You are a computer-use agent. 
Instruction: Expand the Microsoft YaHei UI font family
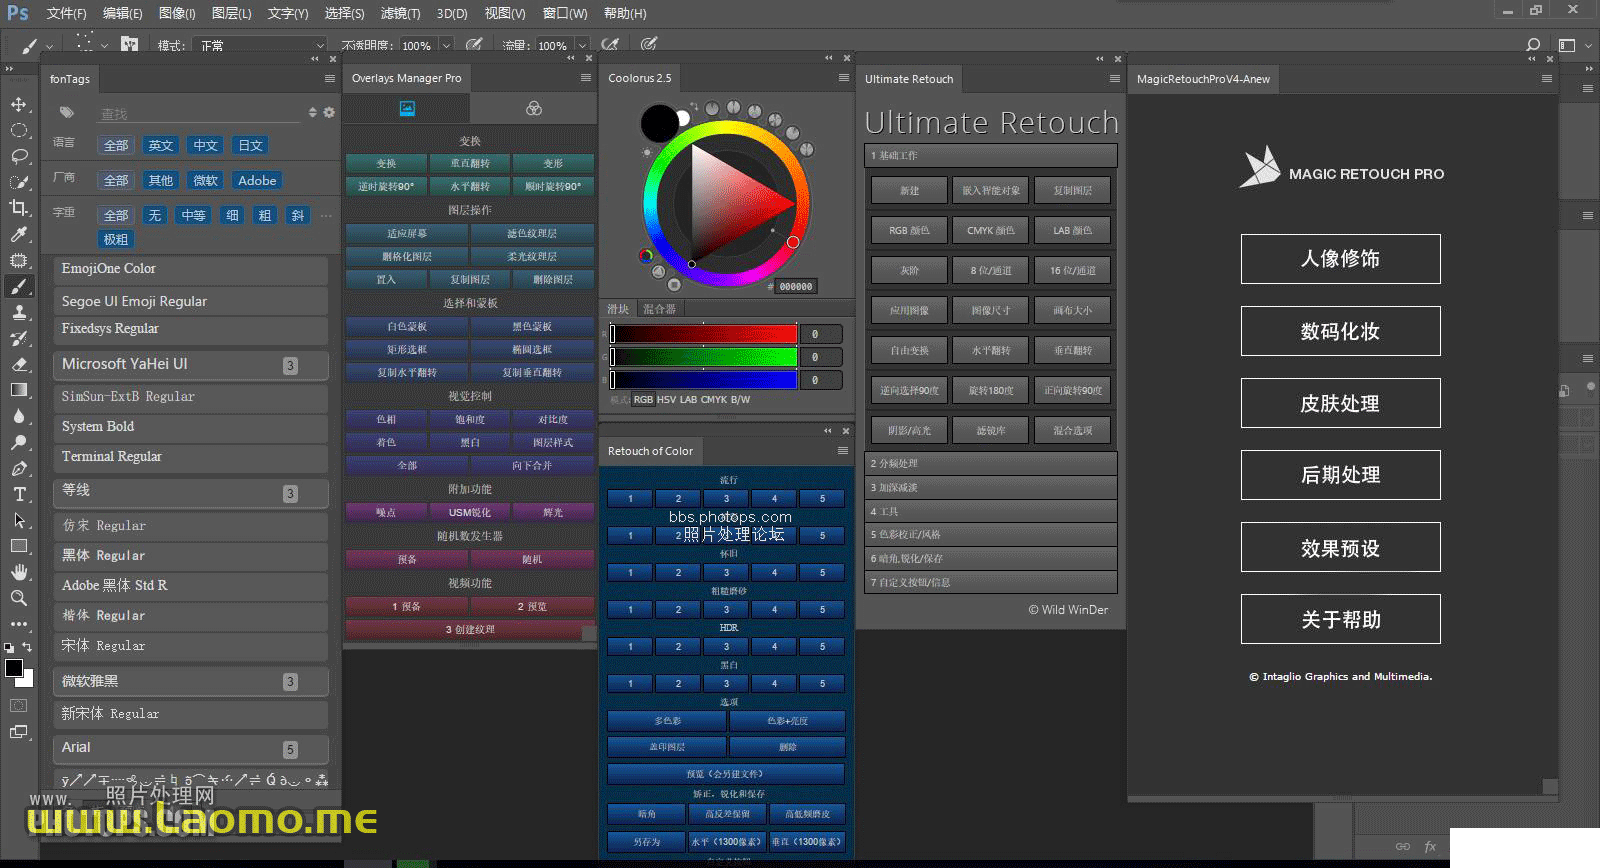coord(191,364)
